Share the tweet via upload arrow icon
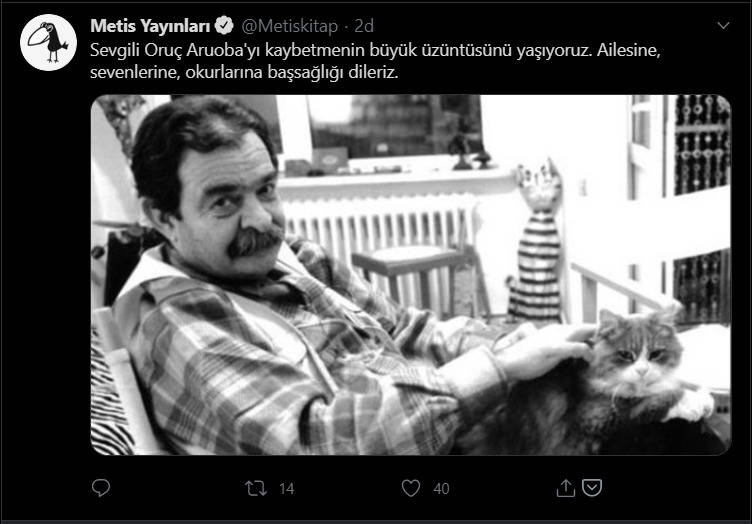Image resolution: width=752 pixels, height=524 pixels. point(565,488)
